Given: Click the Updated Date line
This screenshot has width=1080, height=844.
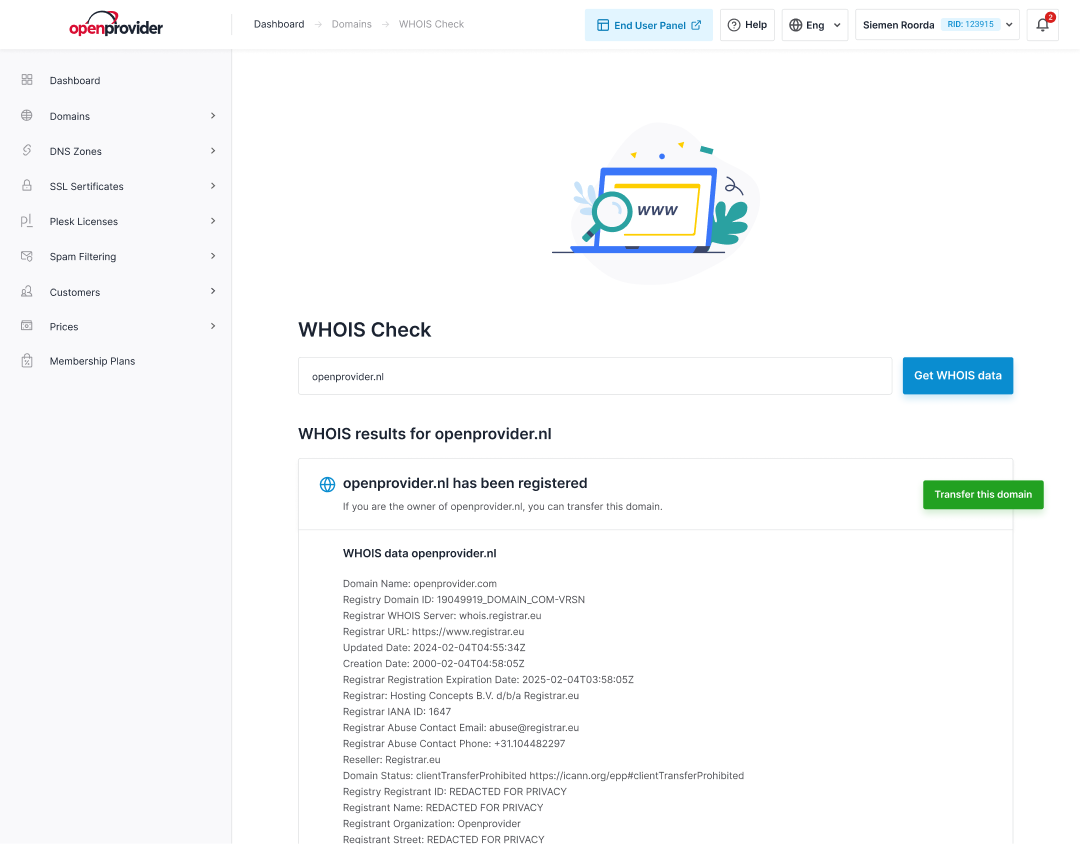Looking at the screenshot, I should [x=434, y=648].
